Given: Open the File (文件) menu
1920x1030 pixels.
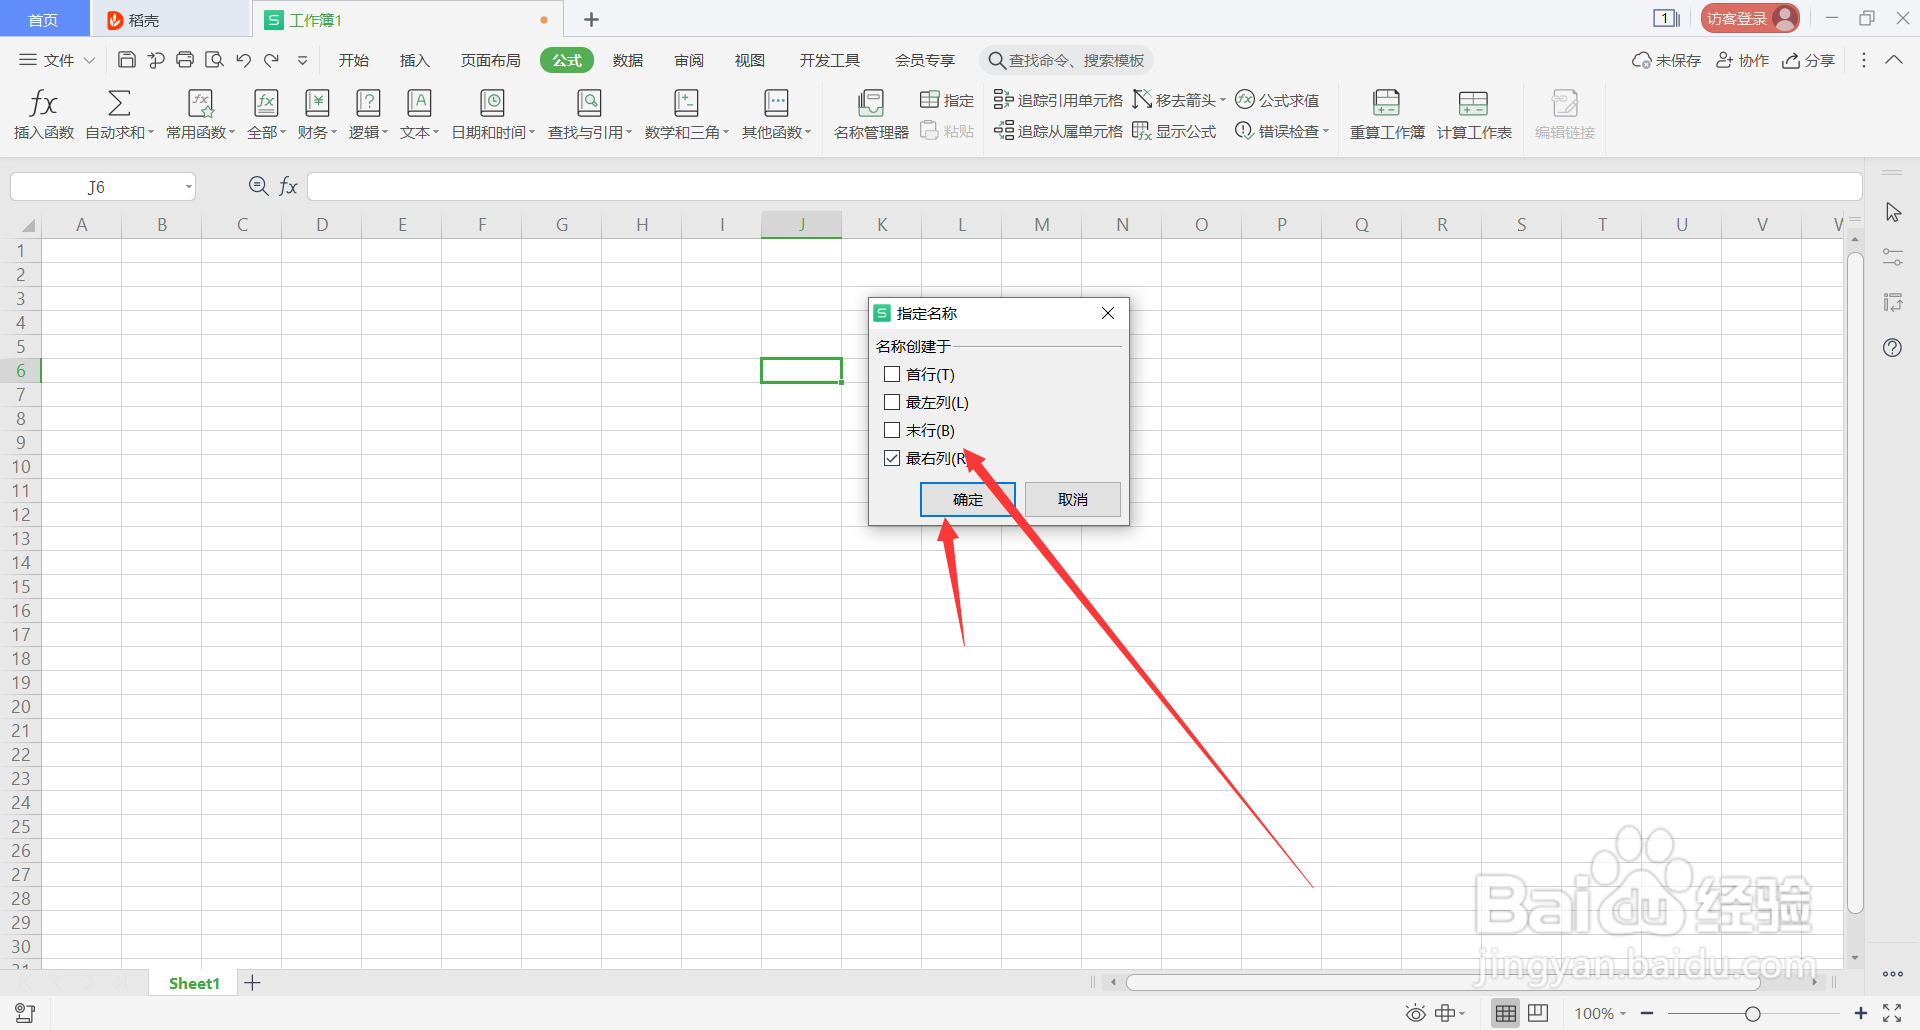Looking at the screenshot, I should [x=57, y=60].
